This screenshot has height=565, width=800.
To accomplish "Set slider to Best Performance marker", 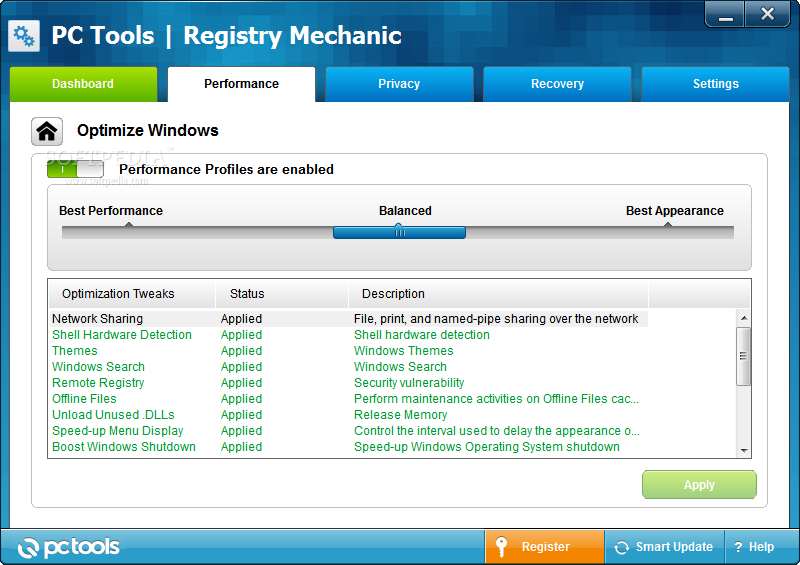I will [x=129, y=225].
